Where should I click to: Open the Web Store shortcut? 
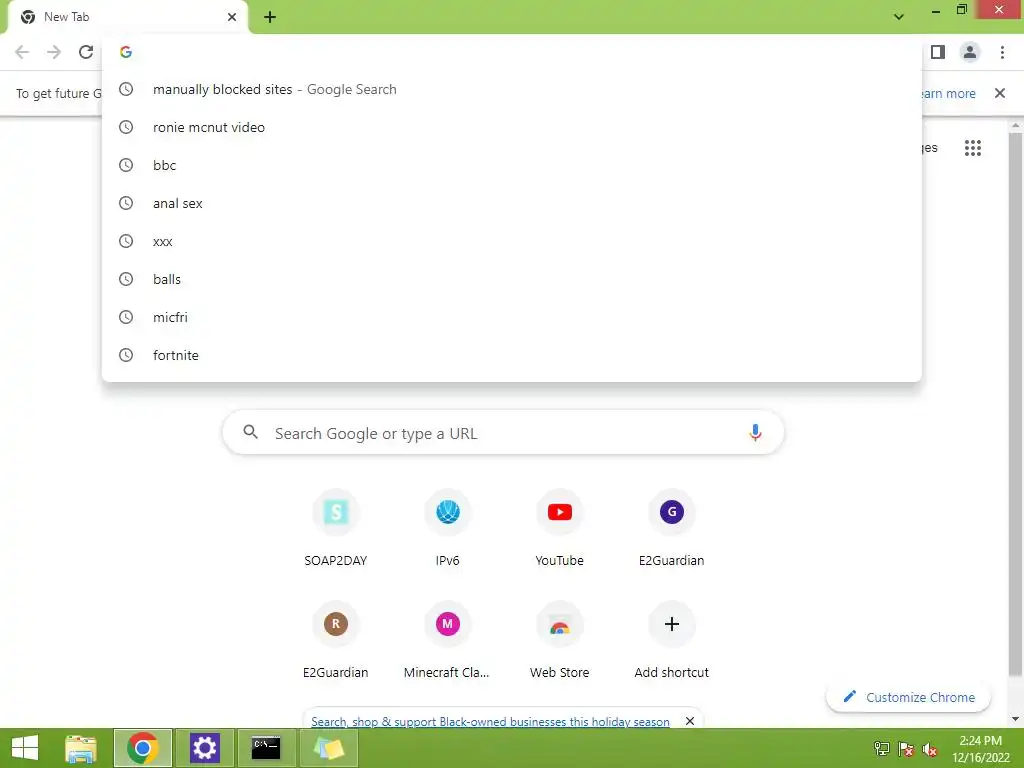point(560,639)
